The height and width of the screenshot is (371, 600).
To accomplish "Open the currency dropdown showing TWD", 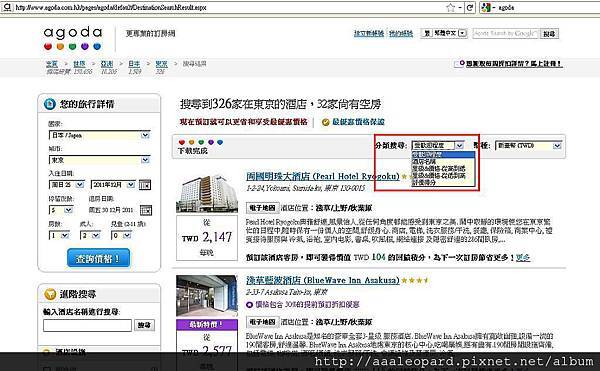I will pos(528,146).
